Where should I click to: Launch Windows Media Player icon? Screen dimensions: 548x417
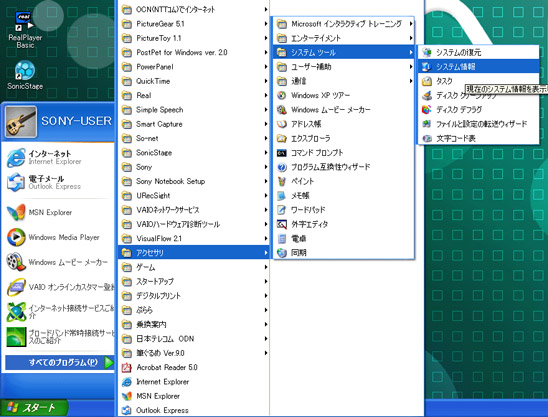16,237
